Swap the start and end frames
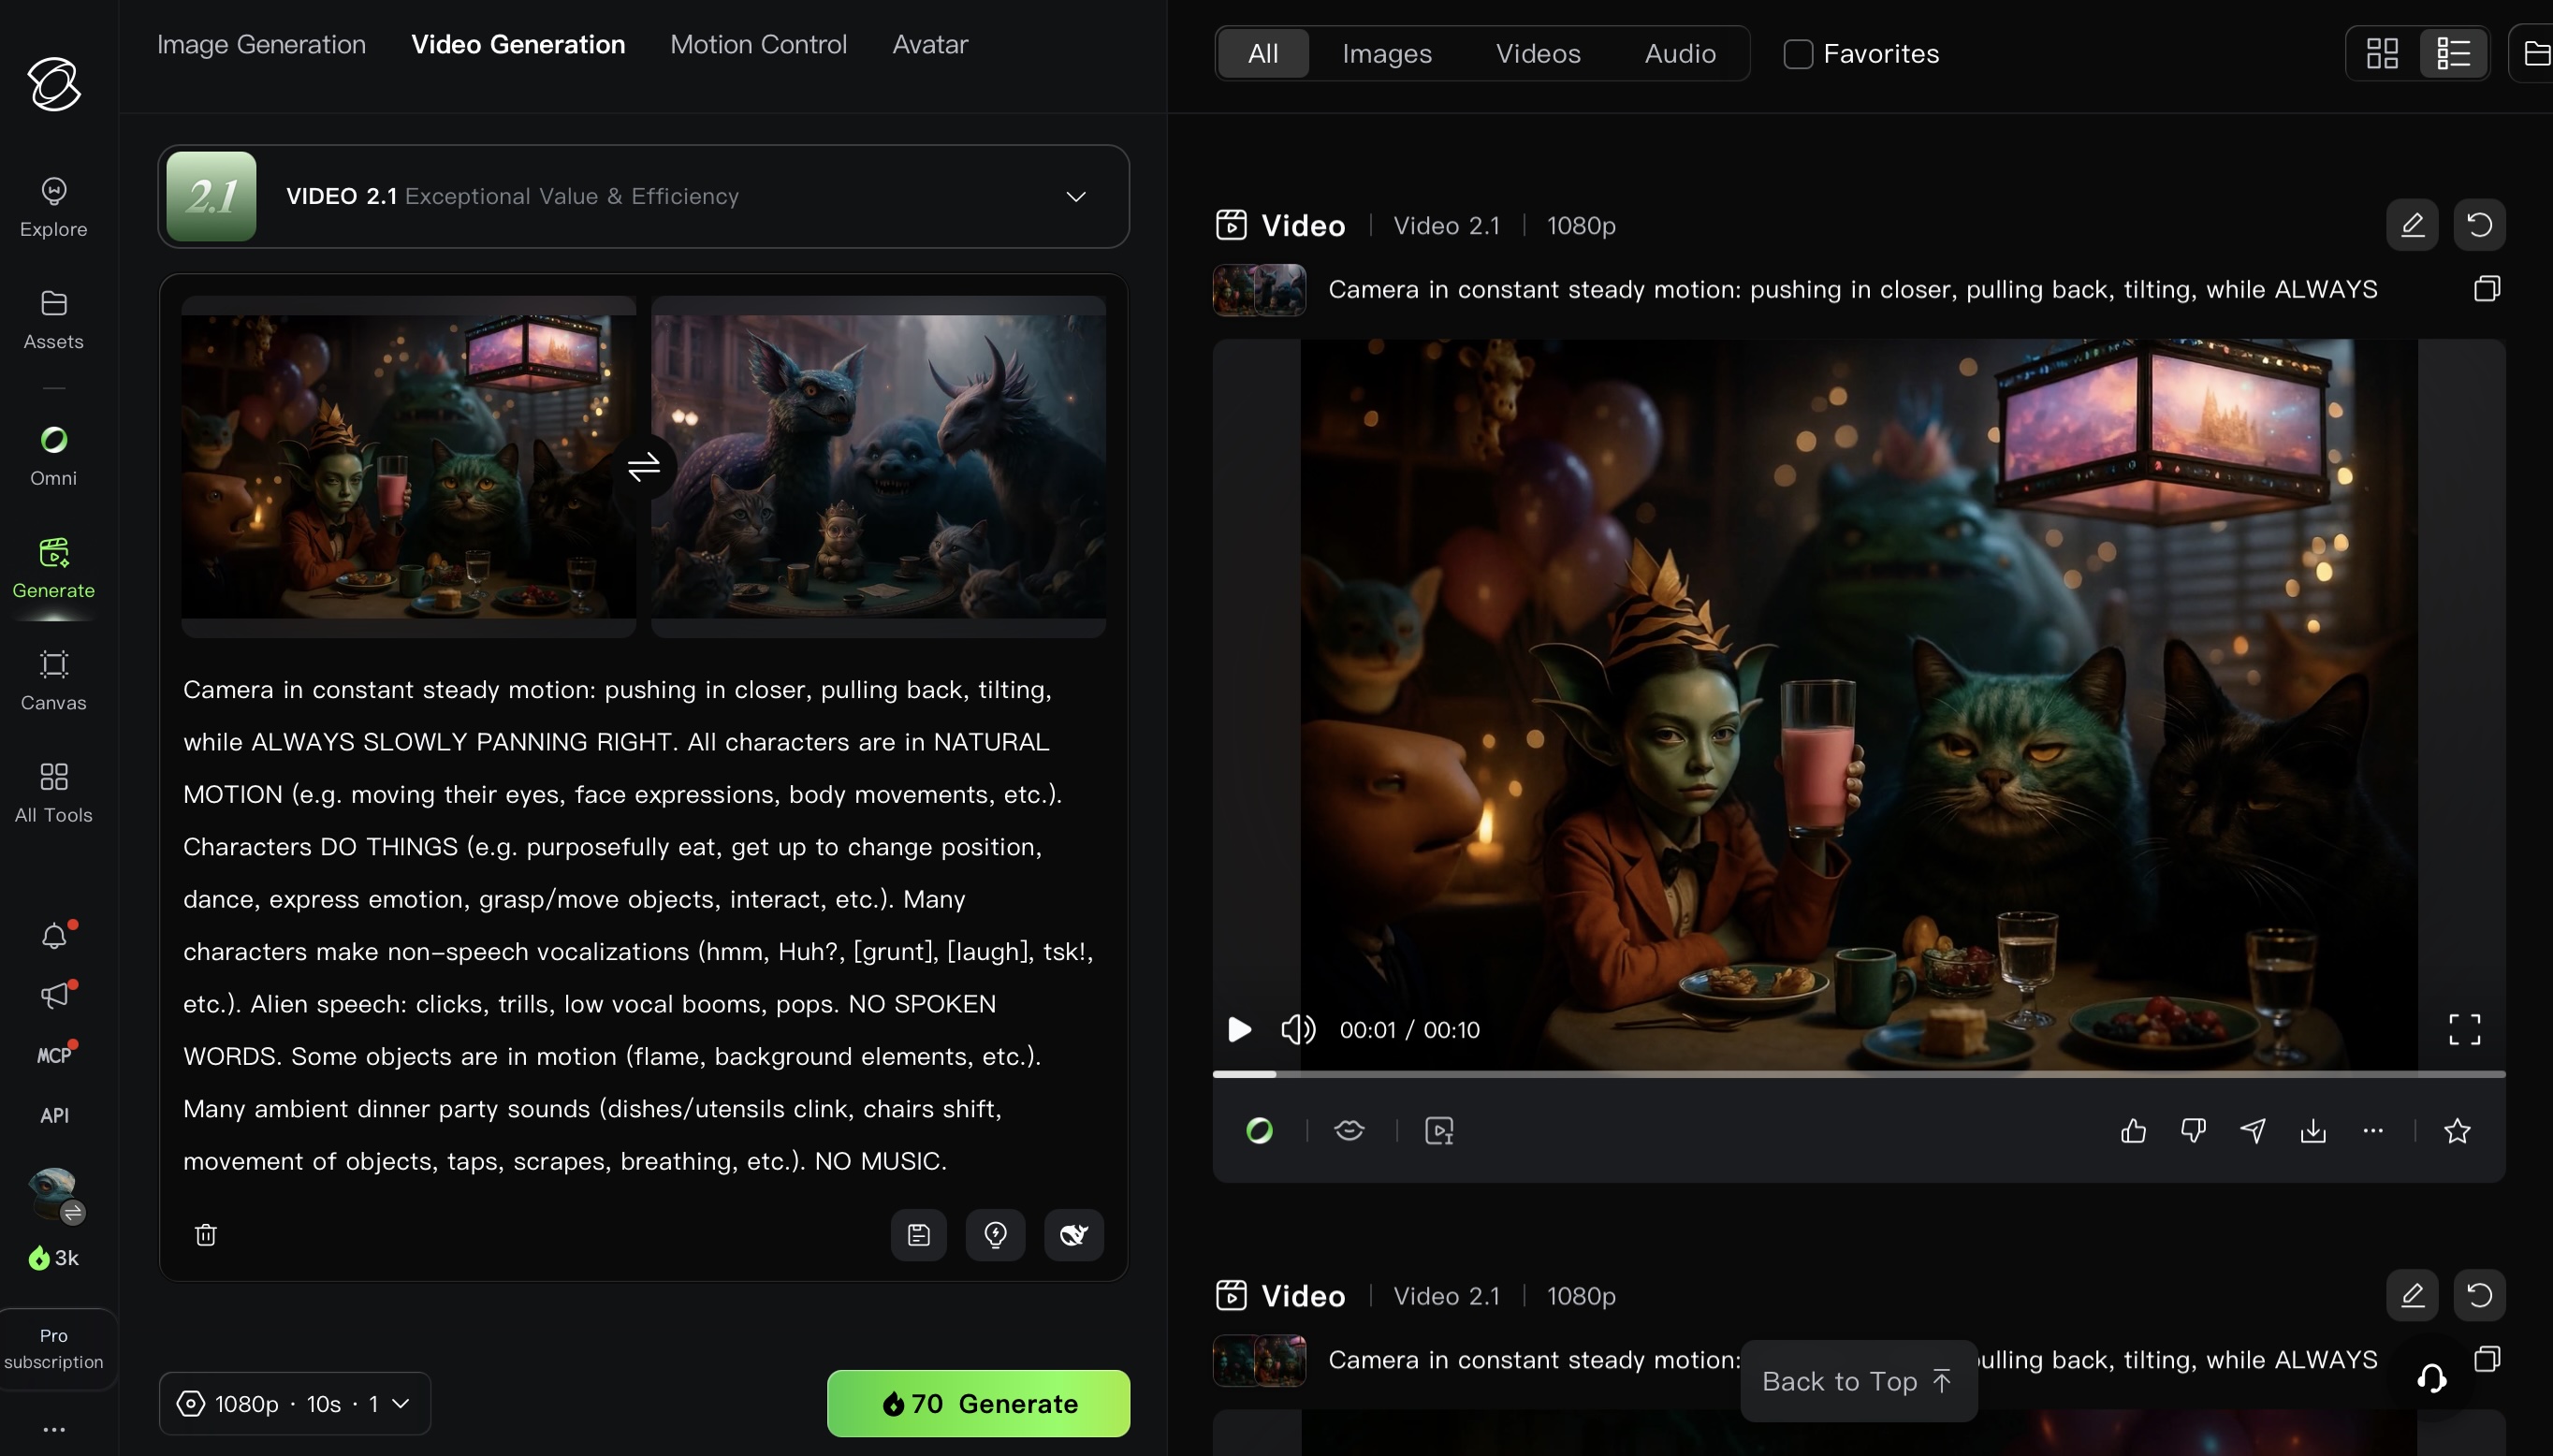Viewport: 2553px width, 1456px height. pos(644,466)
